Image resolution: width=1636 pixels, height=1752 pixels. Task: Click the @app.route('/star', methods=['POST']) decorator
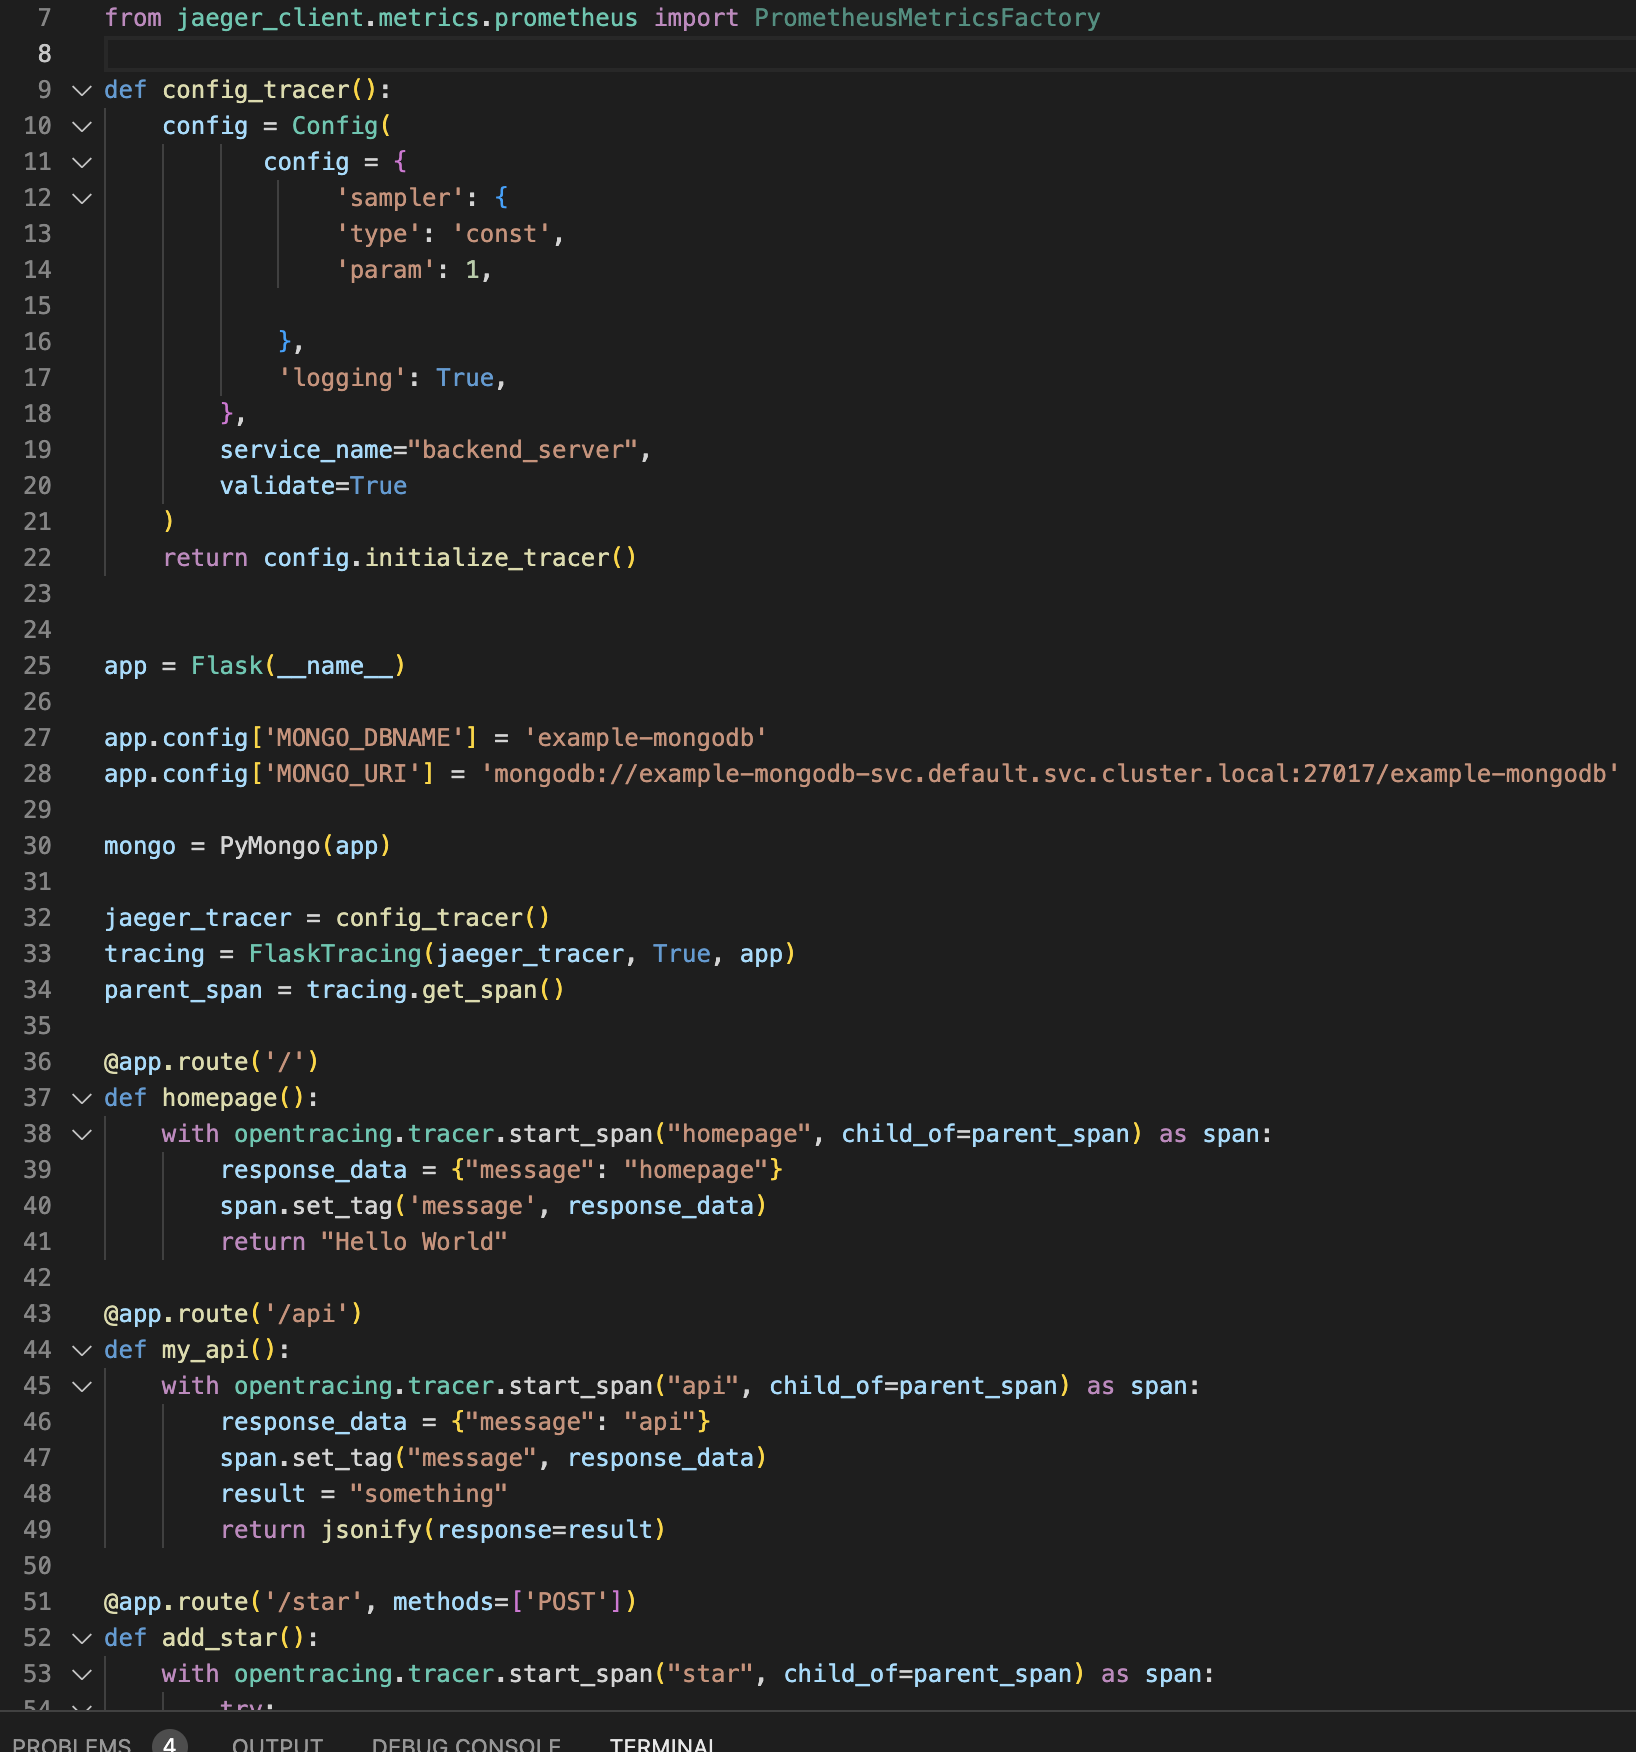click(x=370, y=1602)
